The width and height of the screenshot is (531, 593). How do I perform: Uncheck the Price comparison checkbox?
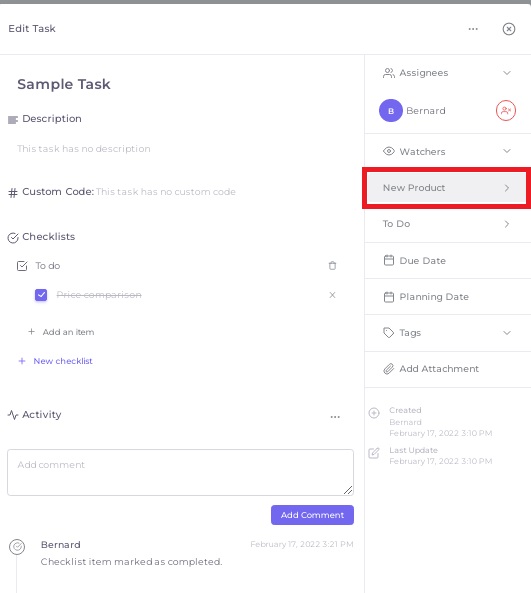[41, 295]
